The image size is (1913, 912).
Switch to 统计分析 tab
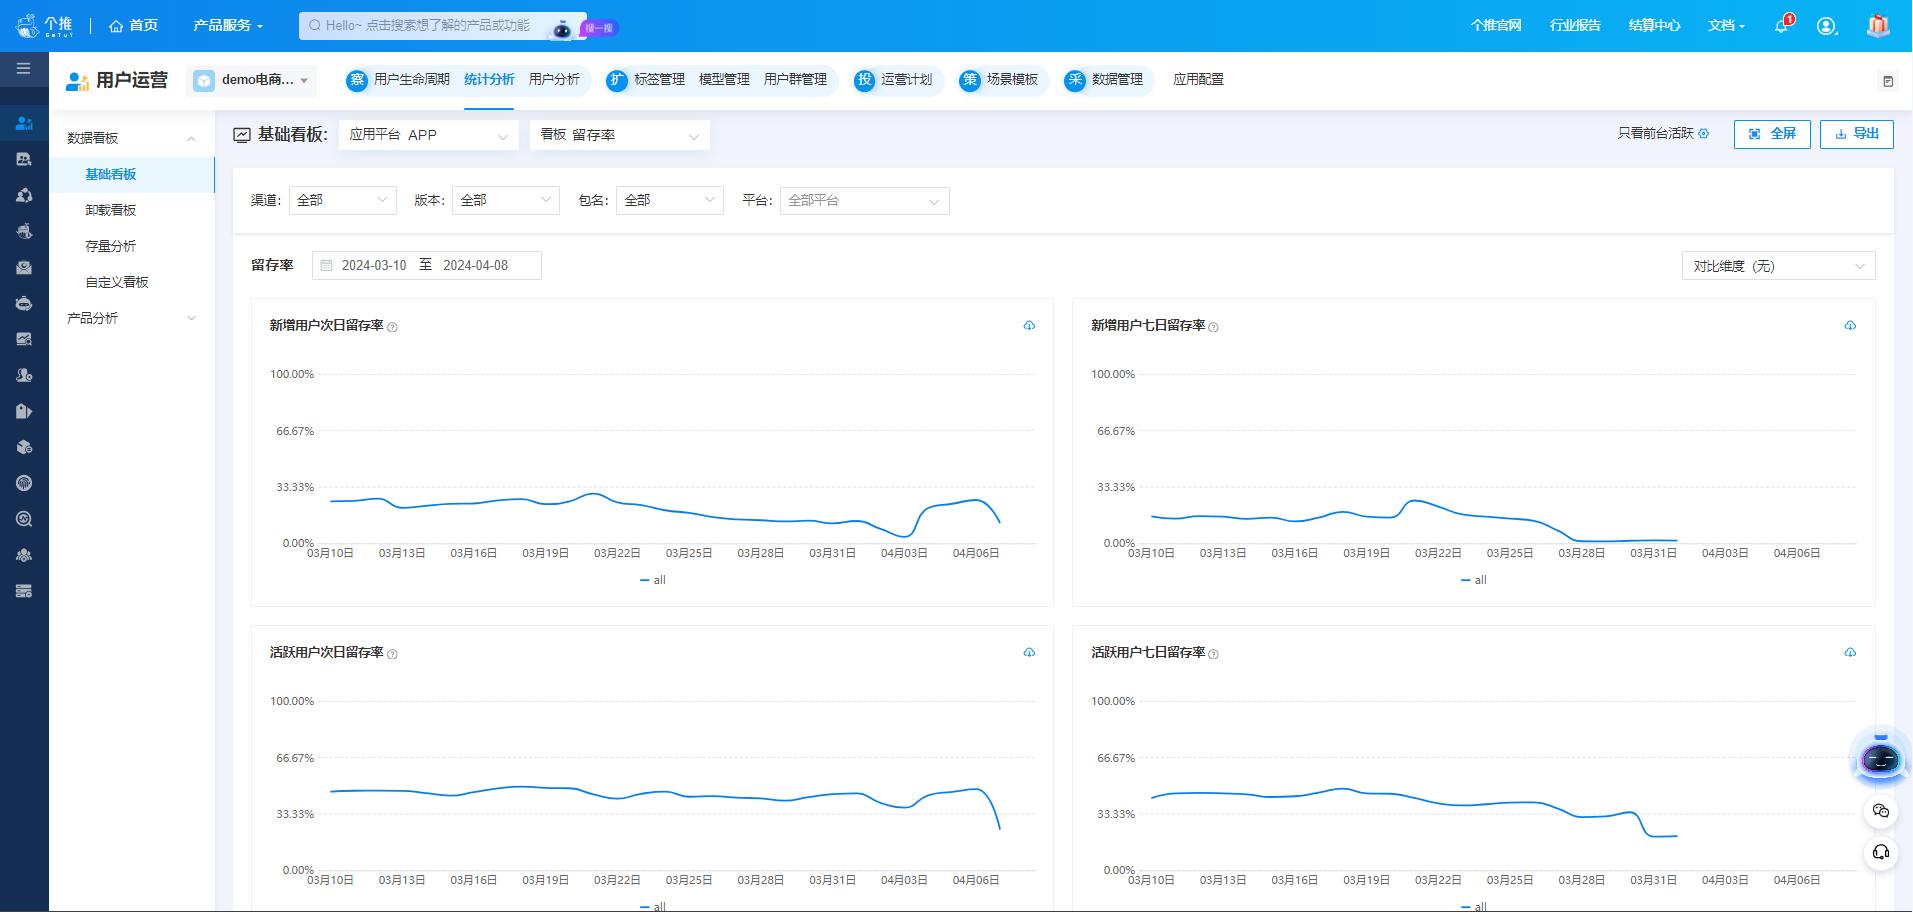[x=489, y=80]
